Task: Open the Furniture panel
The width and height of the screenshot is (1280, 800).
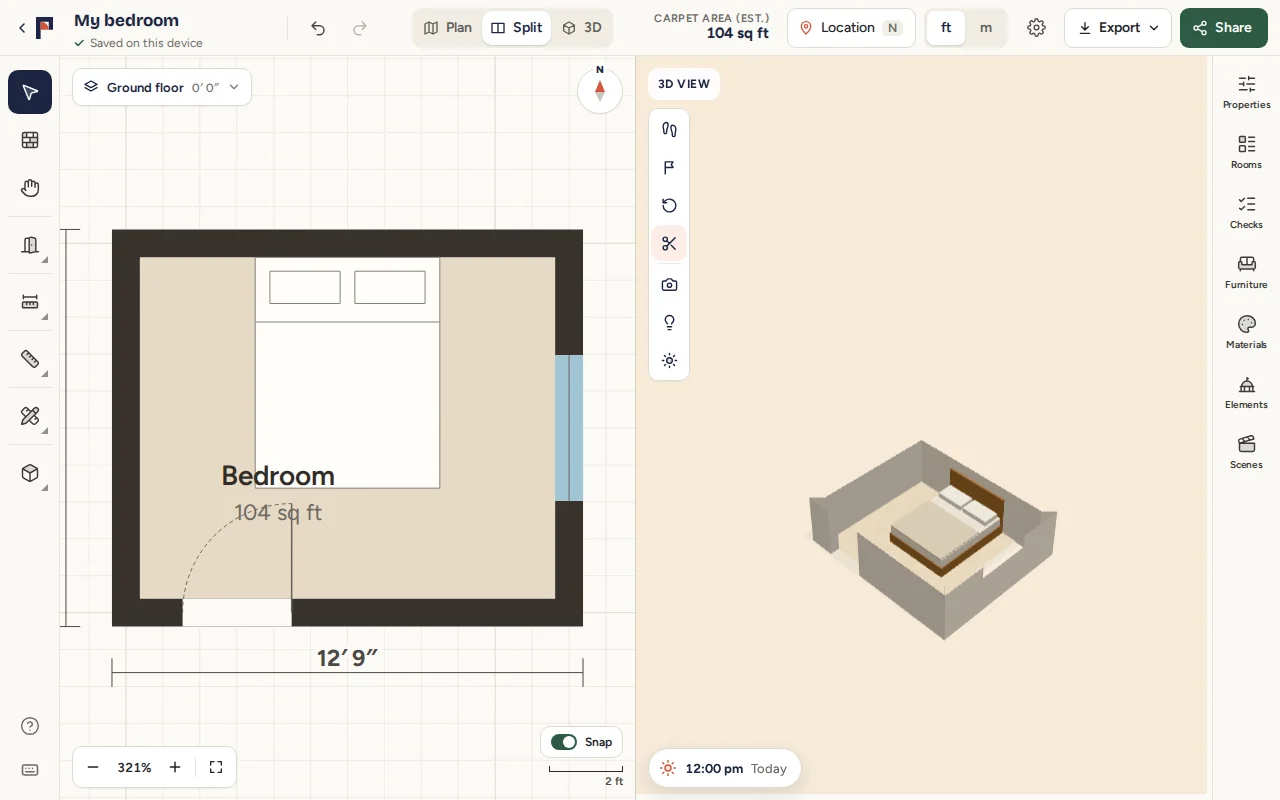Action: click(x=1246, y=272)
